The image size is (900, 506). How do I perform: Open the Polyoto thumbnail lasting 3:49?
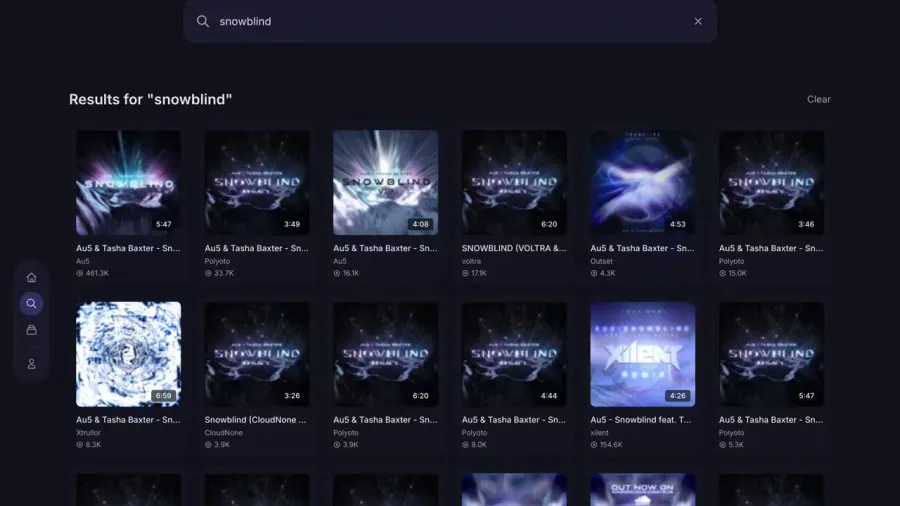pyautogui.click(x=257, y=182)
